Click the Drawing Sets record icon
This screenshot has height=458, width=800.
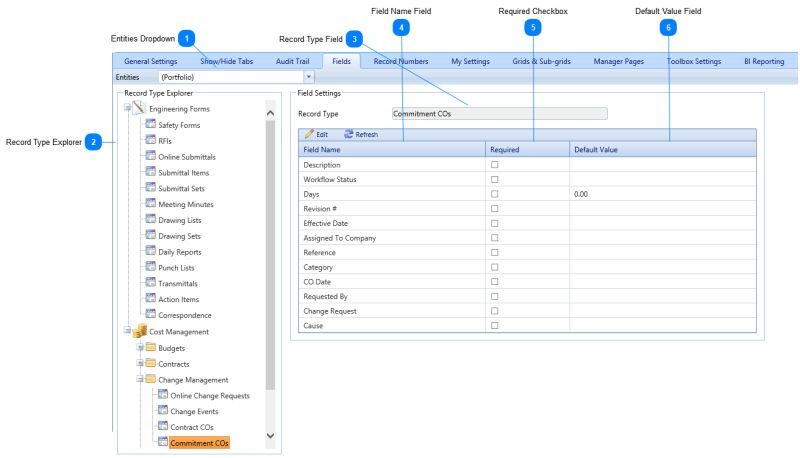151,235
